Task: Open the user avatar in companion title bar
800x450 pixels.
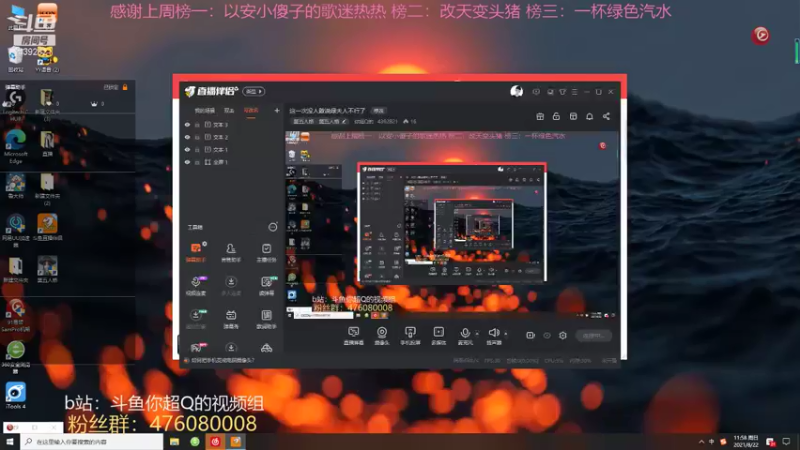Action: click(516, 91)
